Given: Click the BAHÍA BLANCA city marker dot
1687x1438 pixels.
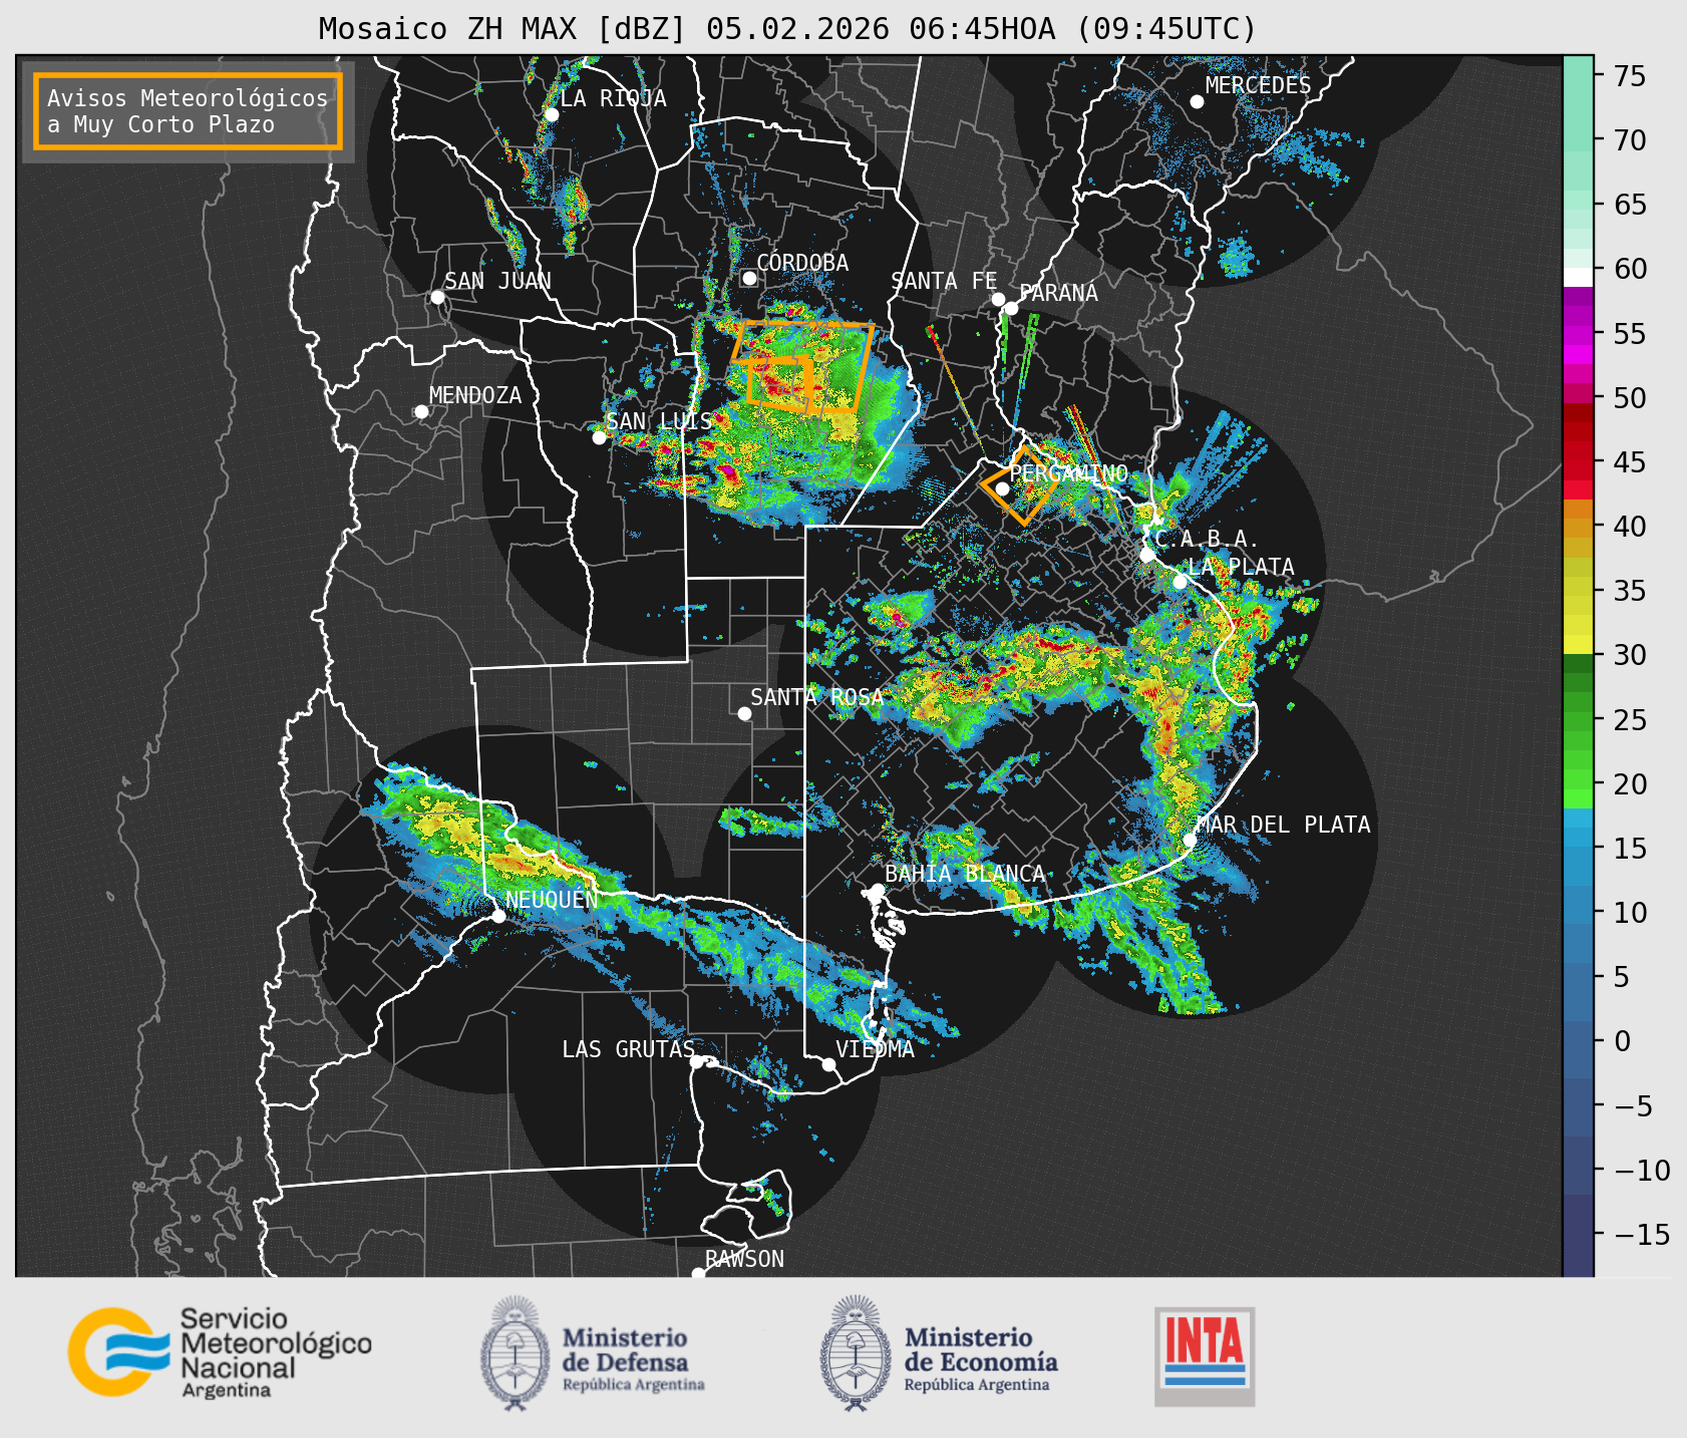Looking at the screenshot, I should pos(877,889).
